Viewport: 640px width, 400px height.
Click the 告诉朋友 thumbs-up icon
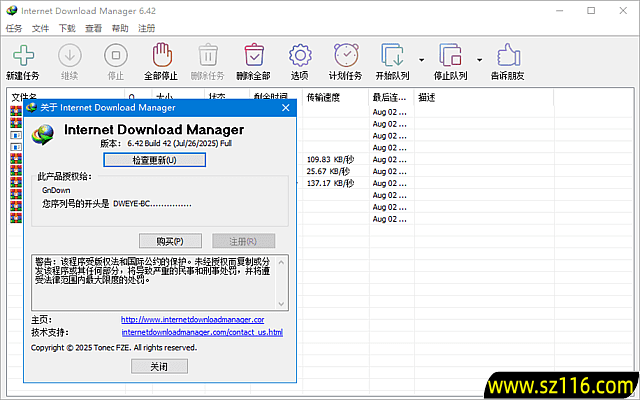(508, 55)
